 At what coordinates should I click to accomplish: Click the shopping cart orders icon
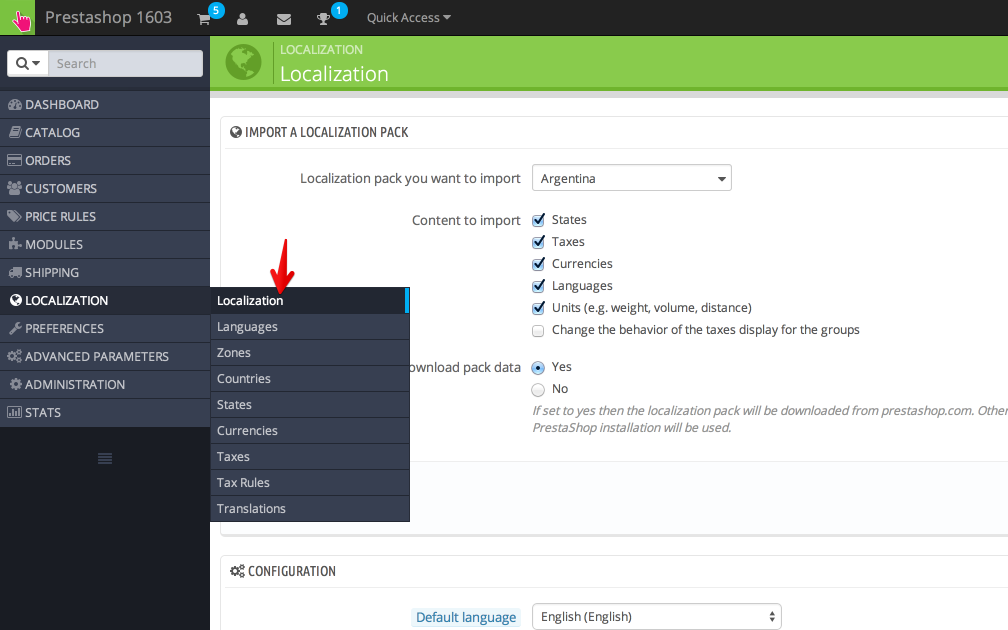(x=204, y=19)
